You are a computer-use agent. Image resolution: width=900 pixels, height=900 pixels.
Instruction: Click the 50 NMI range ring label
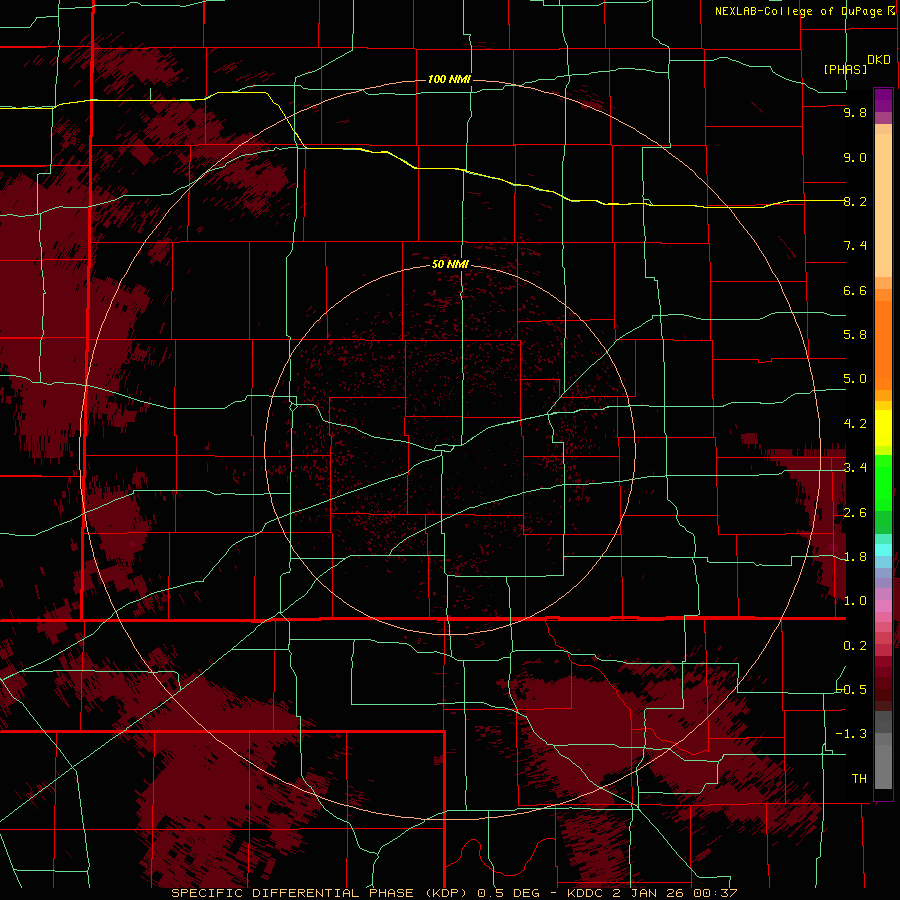tap(450, 264)
